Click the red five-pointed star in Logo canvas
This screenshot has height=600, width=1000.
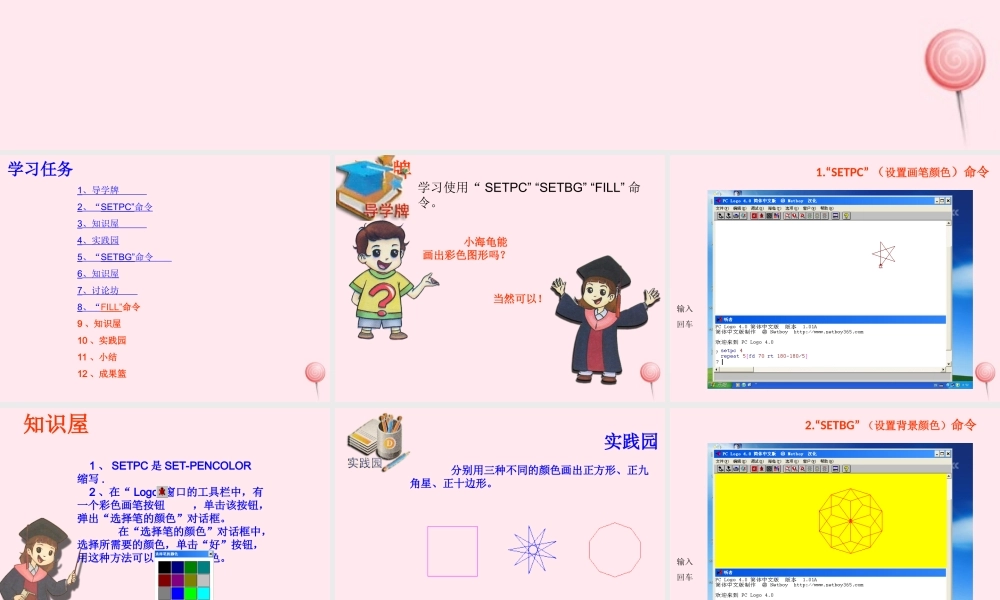tap(884, 254)
